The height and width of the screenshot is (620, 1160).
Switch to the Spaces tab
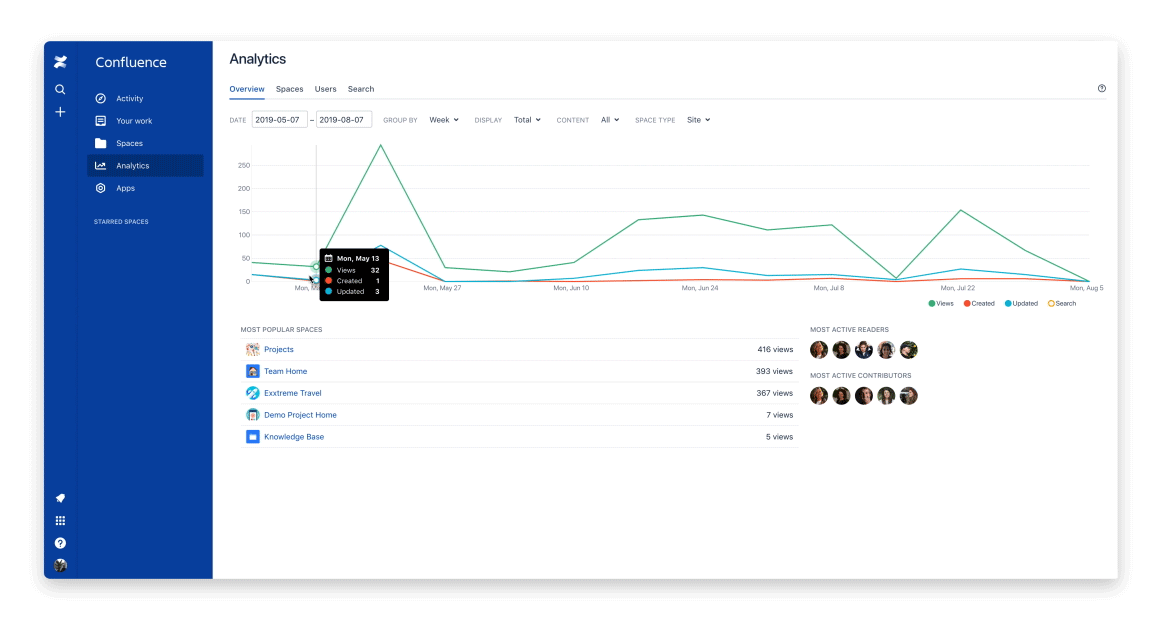point(289,89)
